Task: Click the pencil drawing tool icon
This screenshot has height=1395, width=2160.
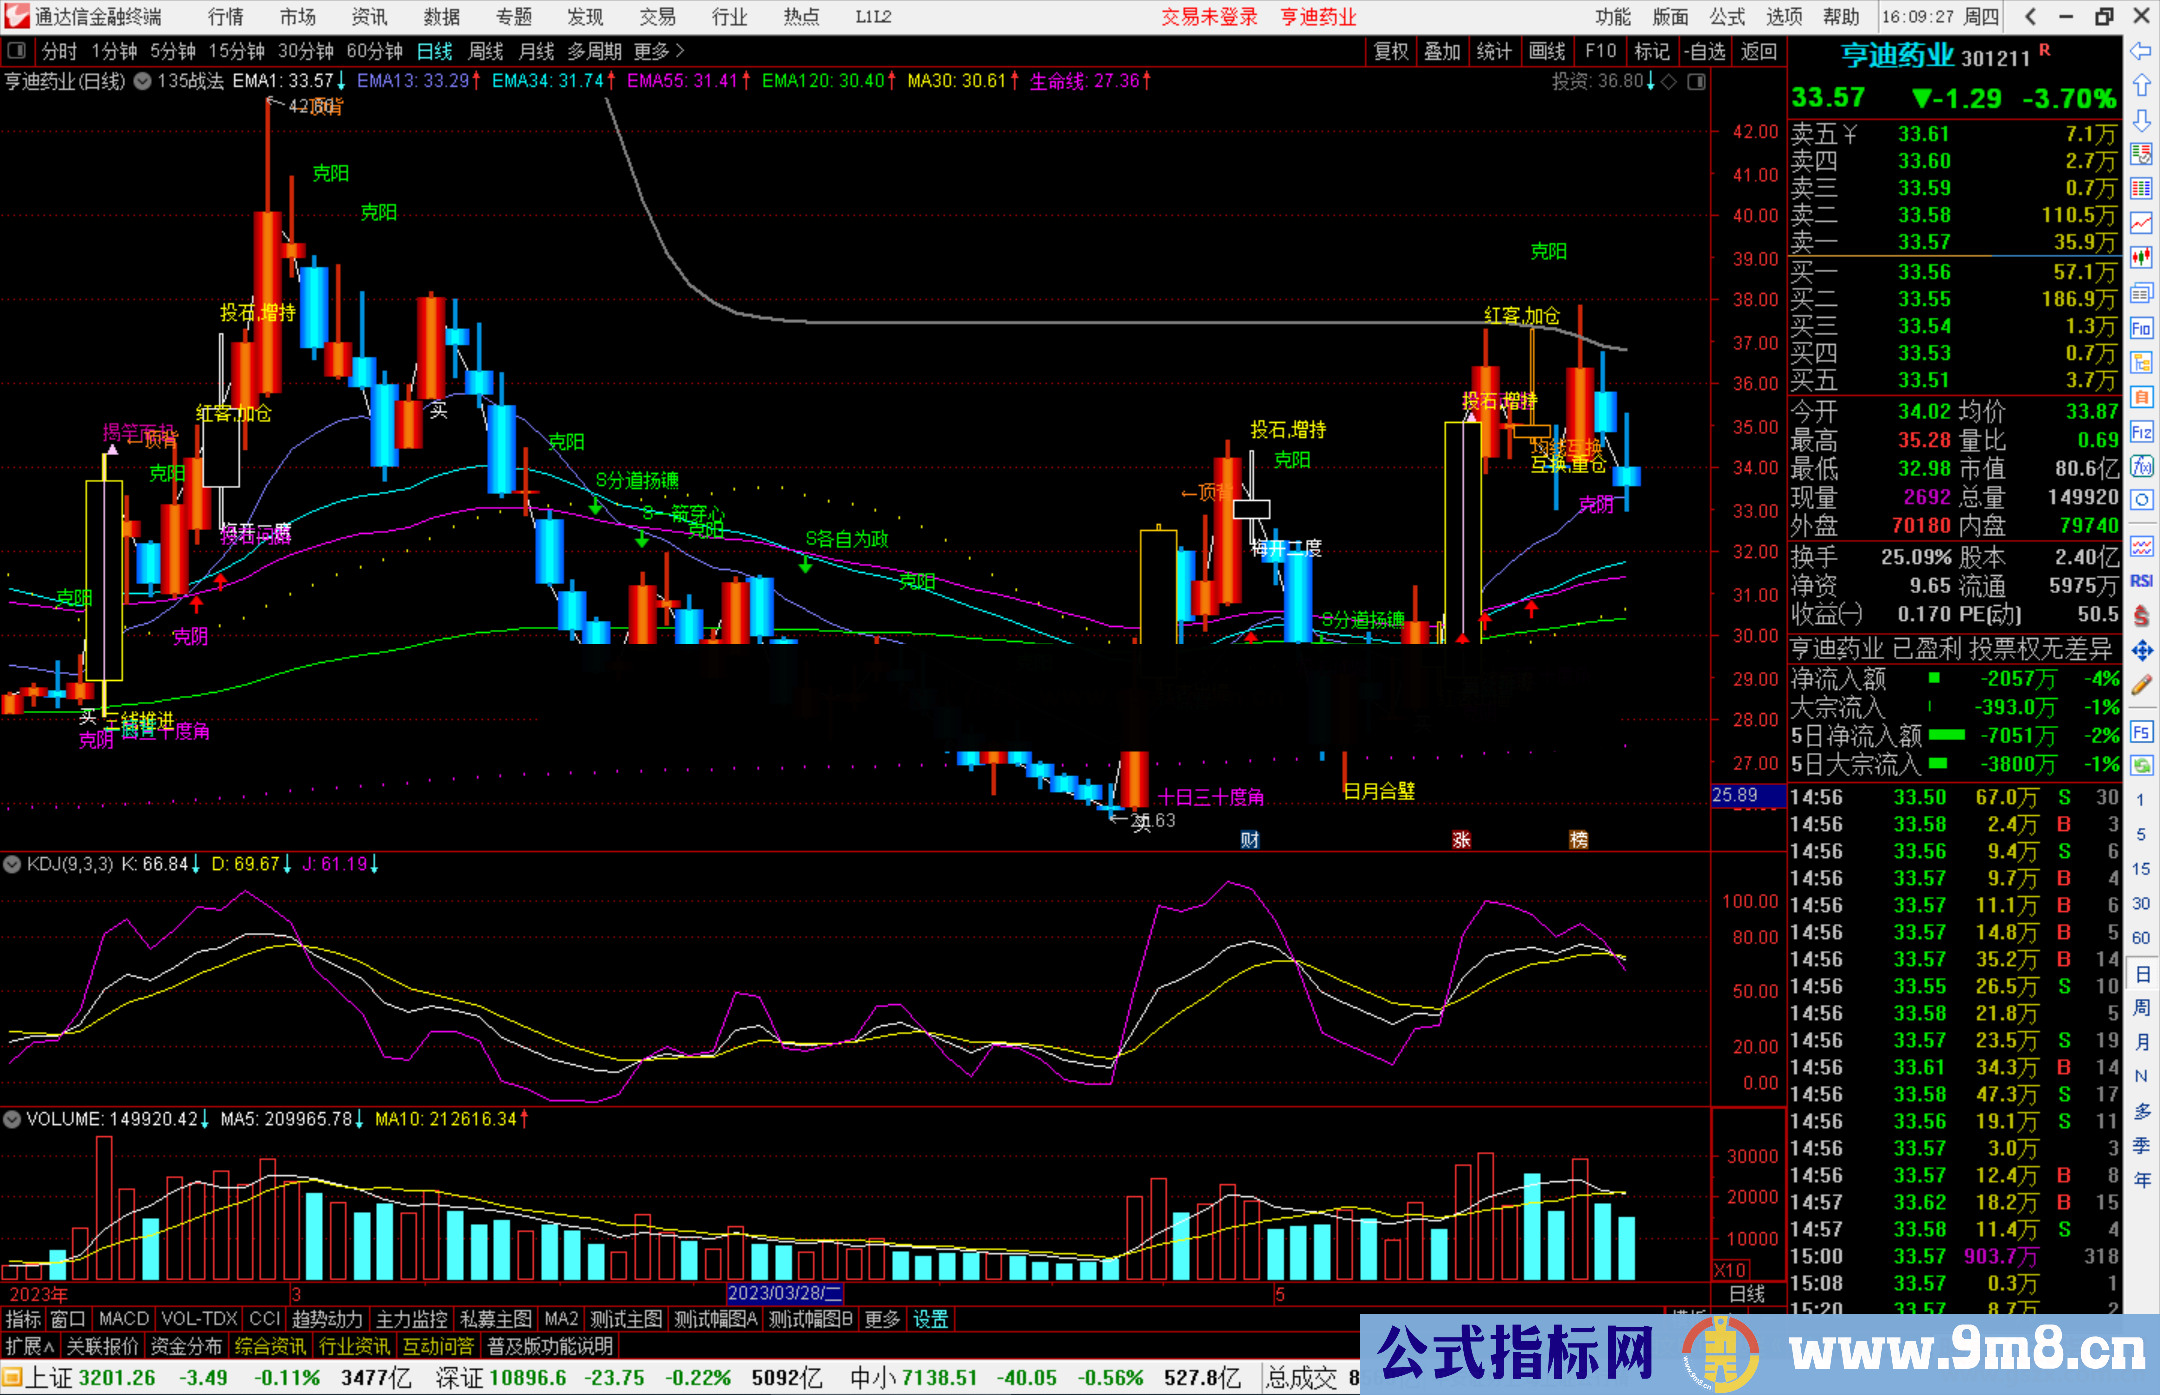Action: point(2141,685)
